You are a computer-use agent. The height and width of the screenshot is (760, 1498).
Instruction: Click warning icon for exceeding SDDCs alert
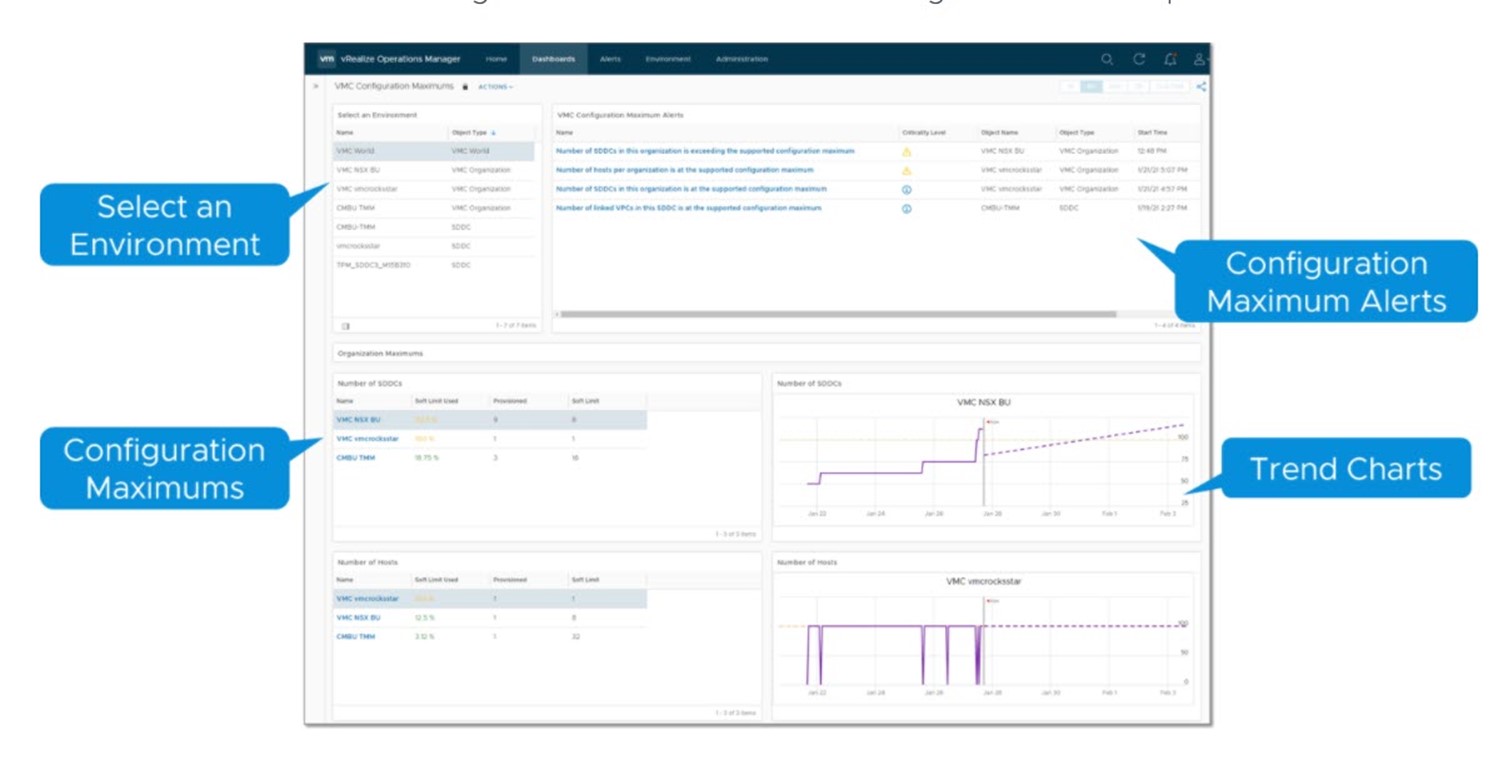point(907,152)
